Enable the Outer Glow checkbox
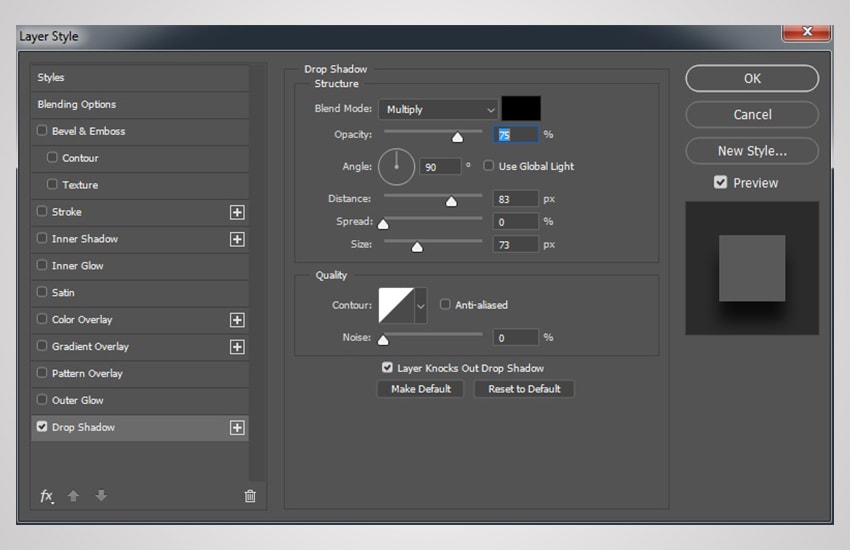850x550 pixels. pos(42,399)
